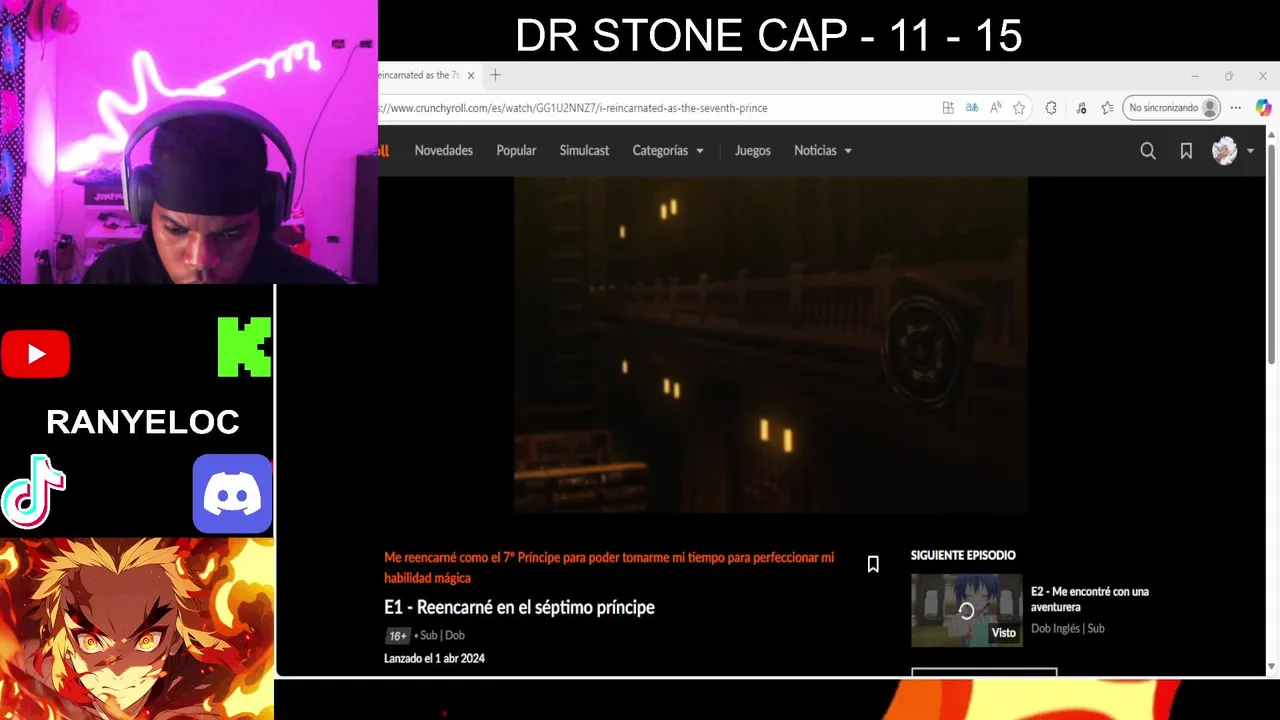Click the scrollbar down arrow
This screenshot has height=720, width=1280.
click(x=1272, y=667)
